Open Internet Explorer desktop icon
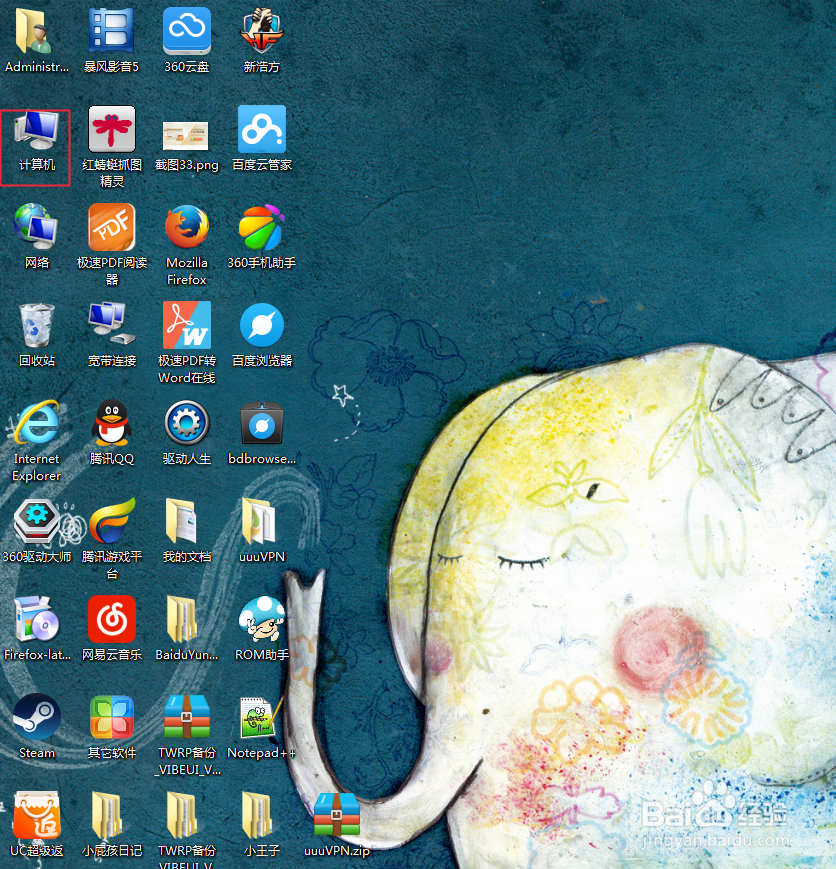The height and width of the screenshot is (869, 836). (36, 422)
